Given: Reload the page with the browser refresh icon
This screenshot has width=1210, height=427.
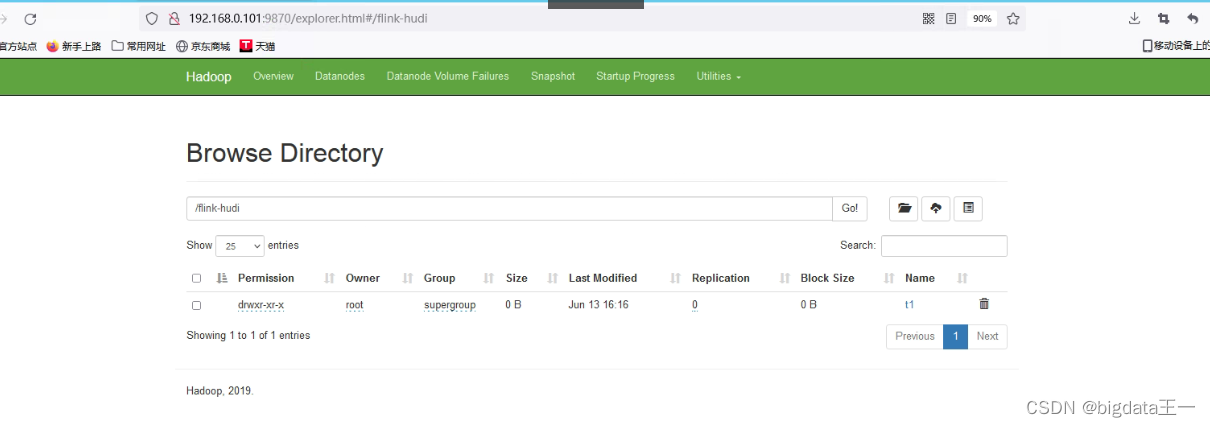Looking at the screenshot, I should 30,18.
